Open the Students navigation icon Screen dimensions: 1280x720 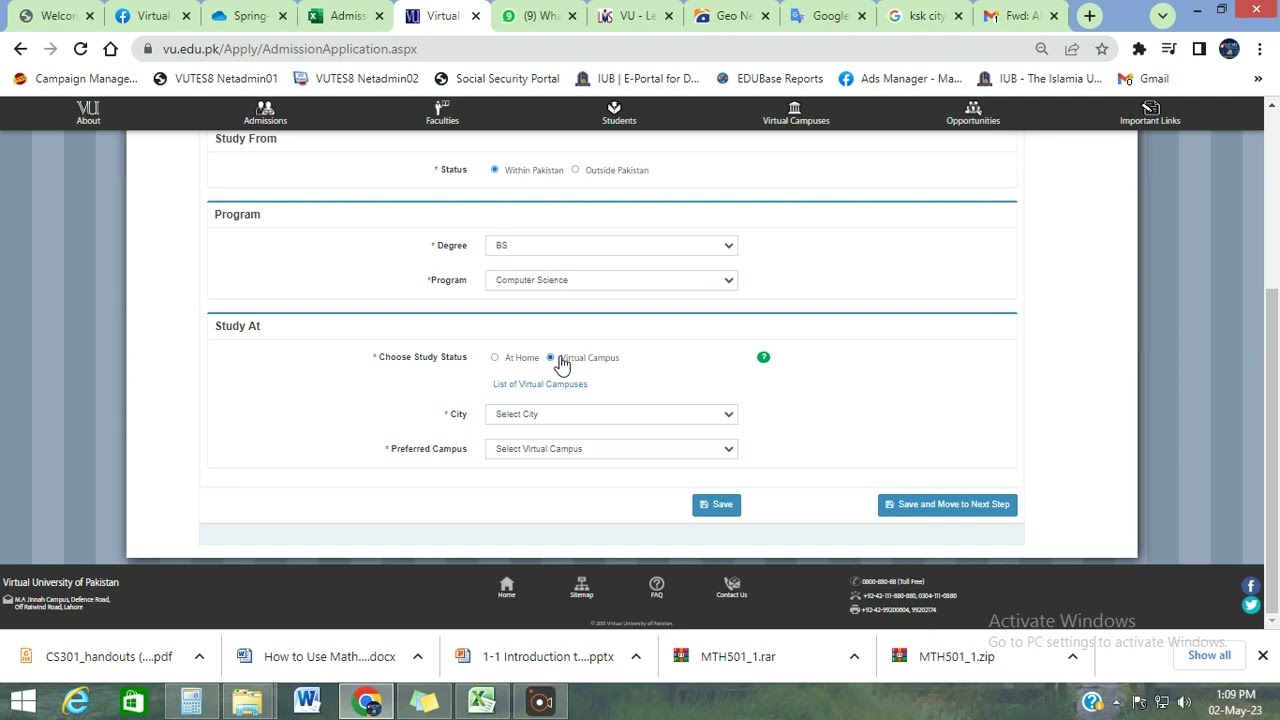[619, 113]
